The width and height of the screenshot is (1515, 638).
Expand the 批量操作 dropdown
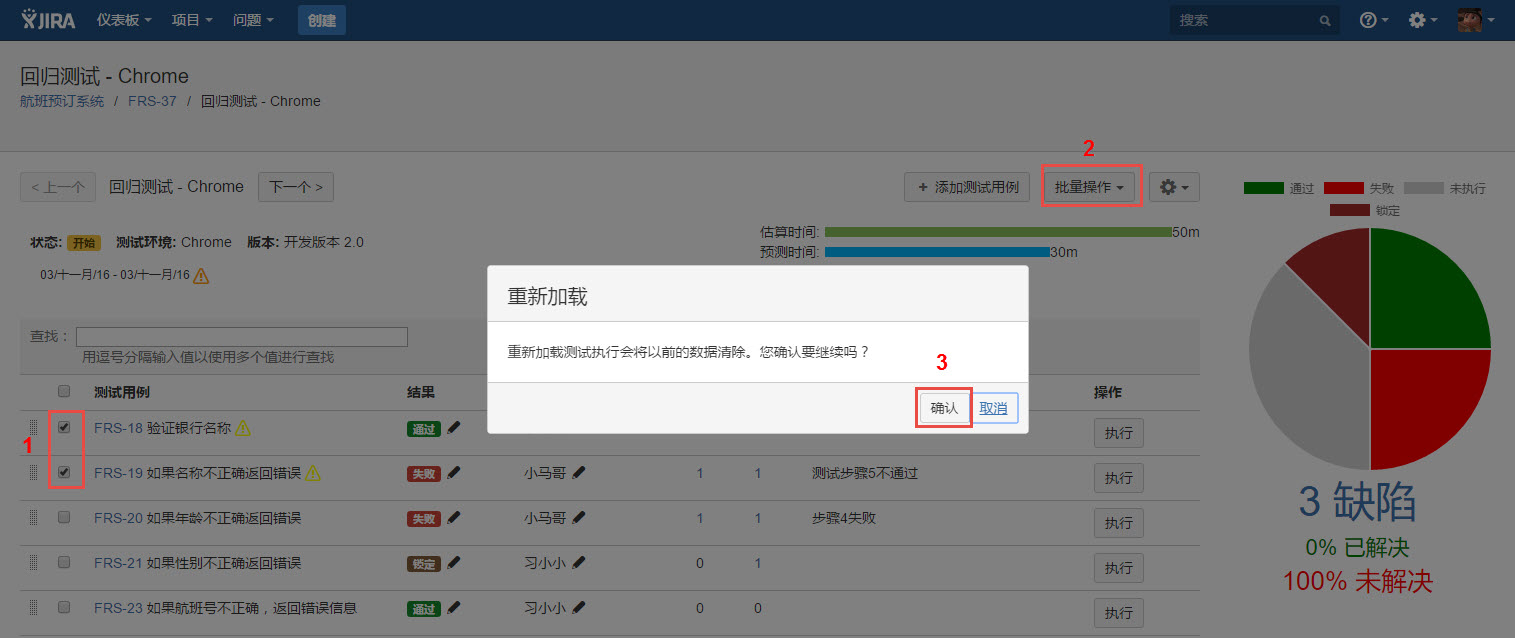[x=1090, y=187]
